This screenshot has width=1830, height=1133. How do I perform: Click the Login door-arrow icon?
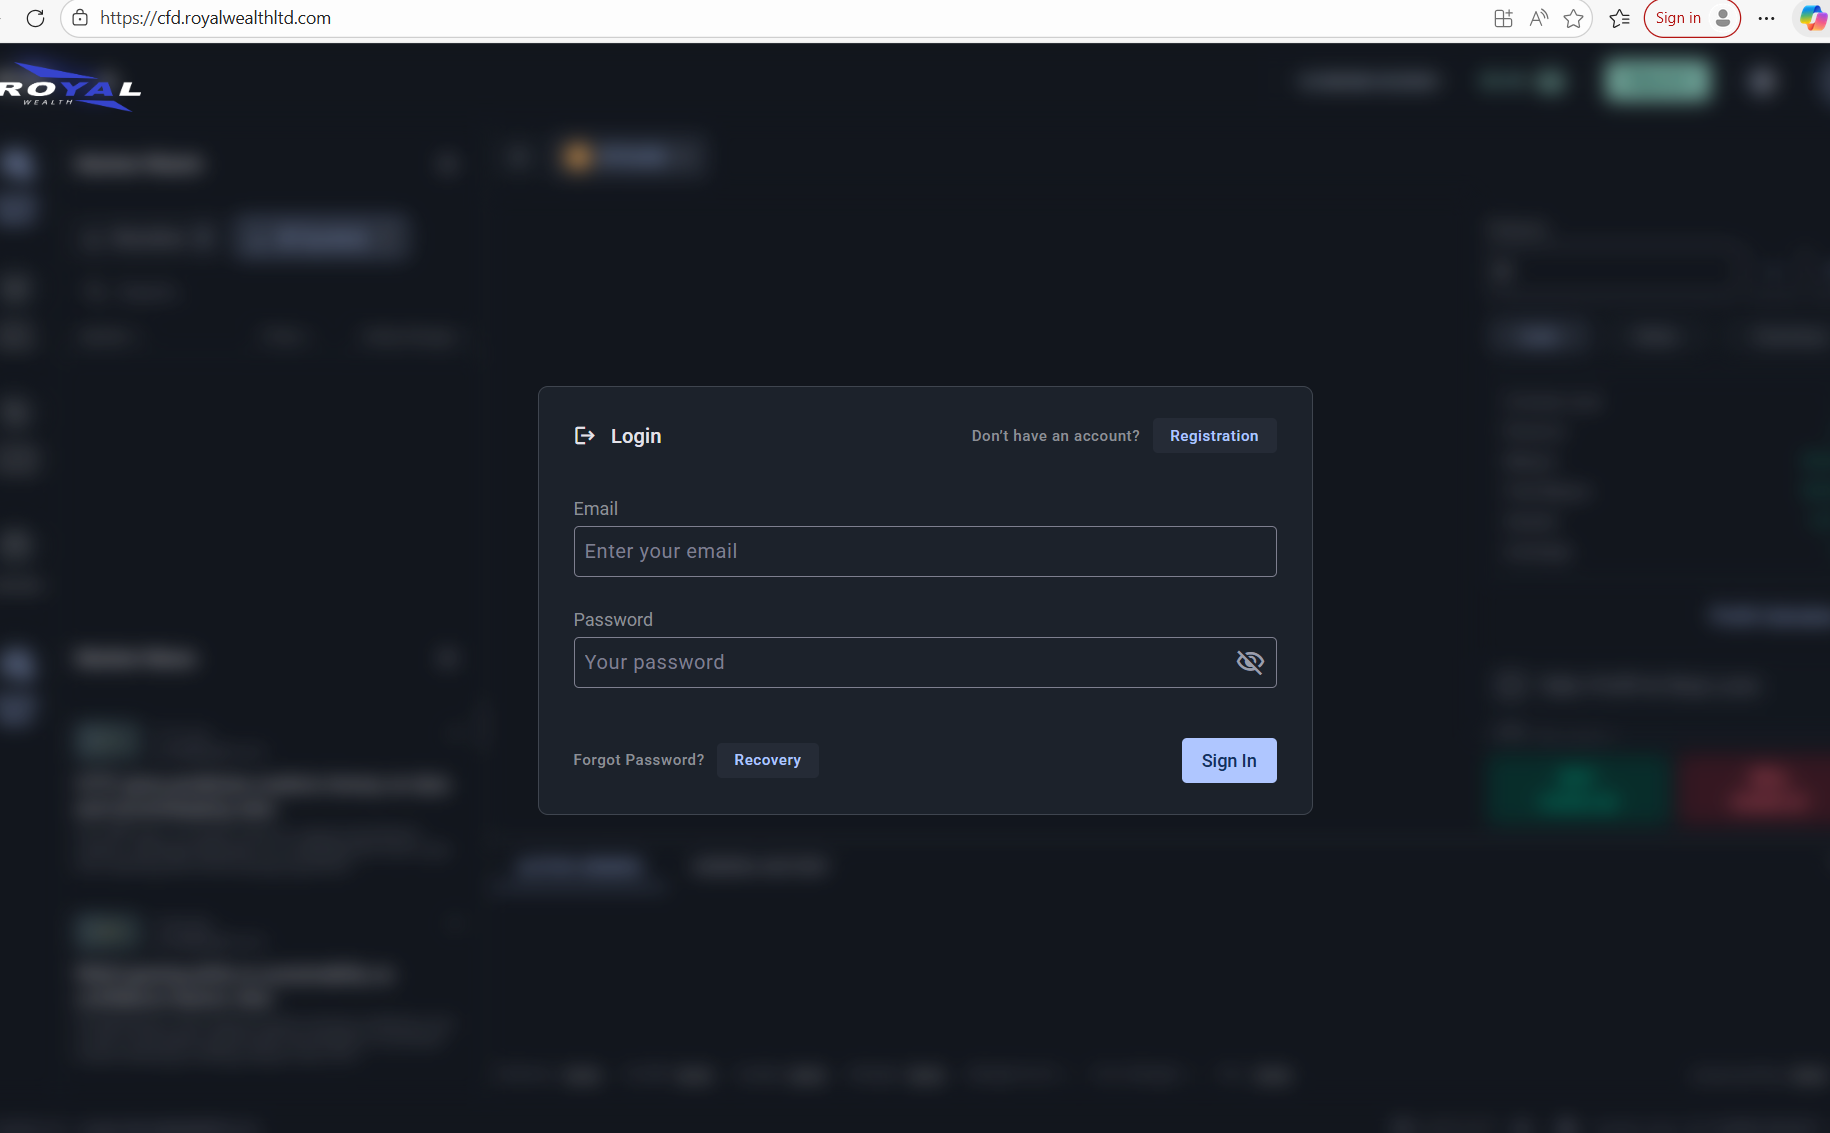point(585,436)
